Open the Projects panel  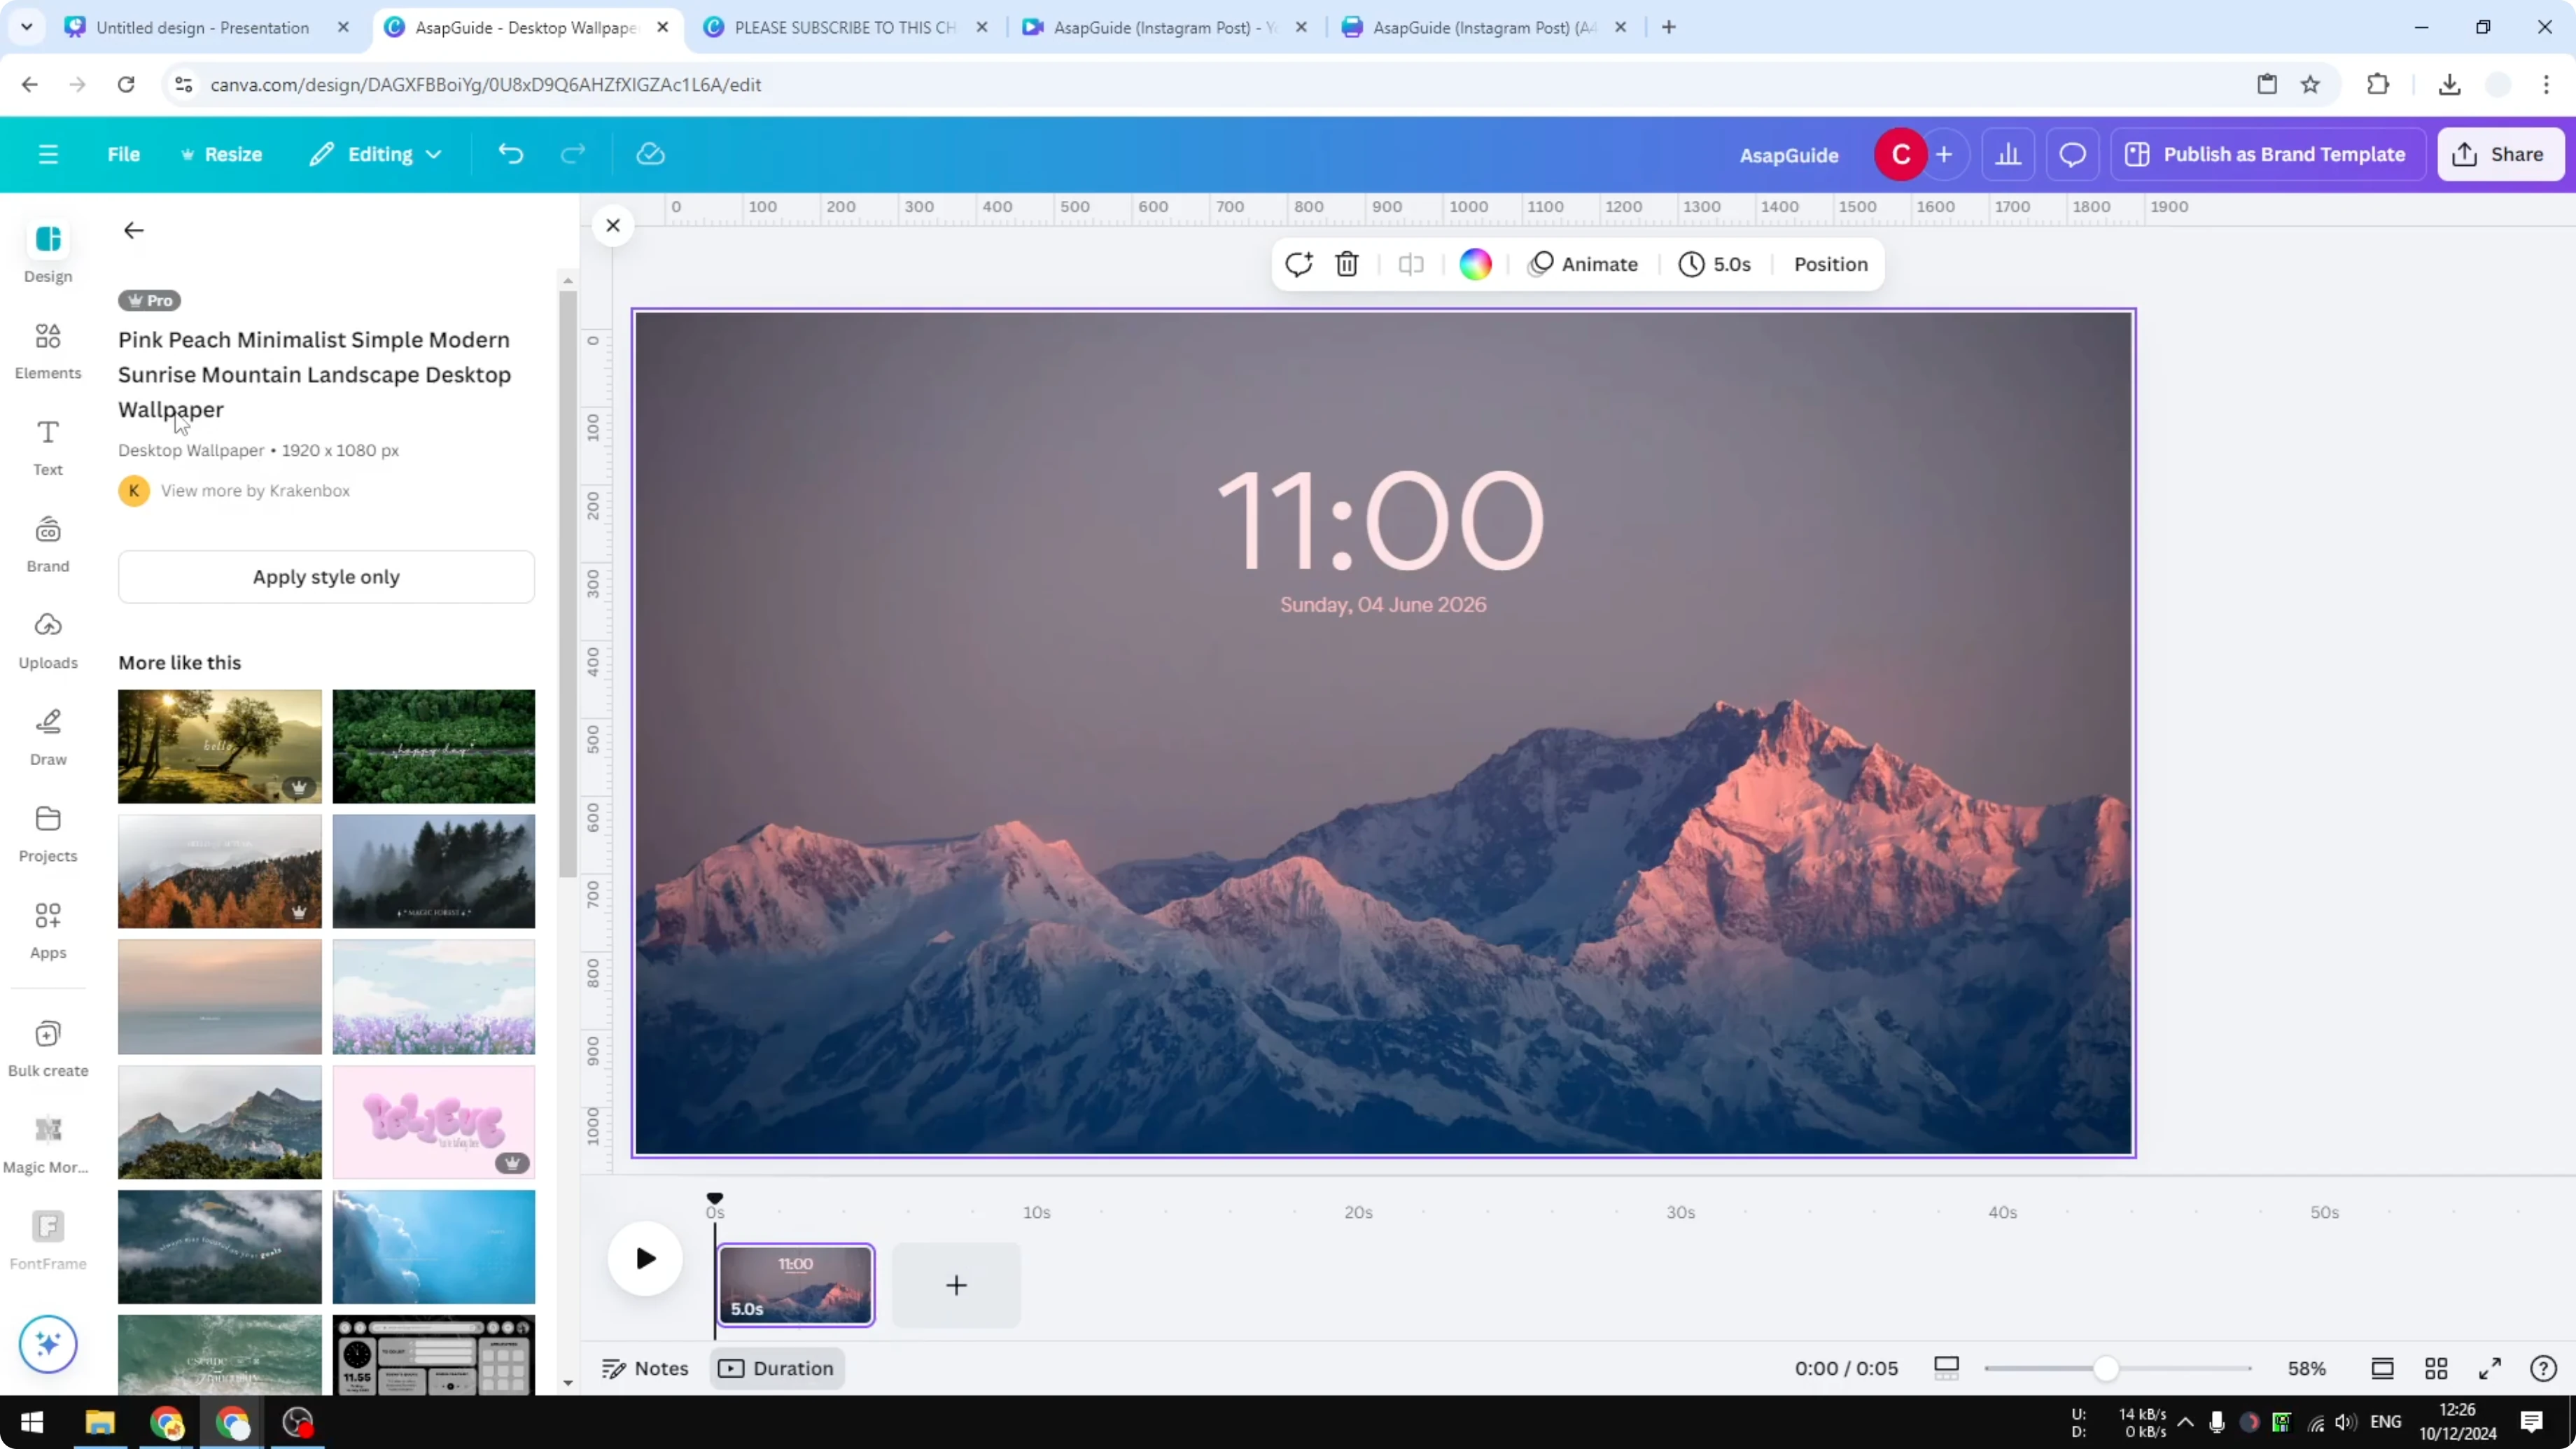tap(47, 832)
